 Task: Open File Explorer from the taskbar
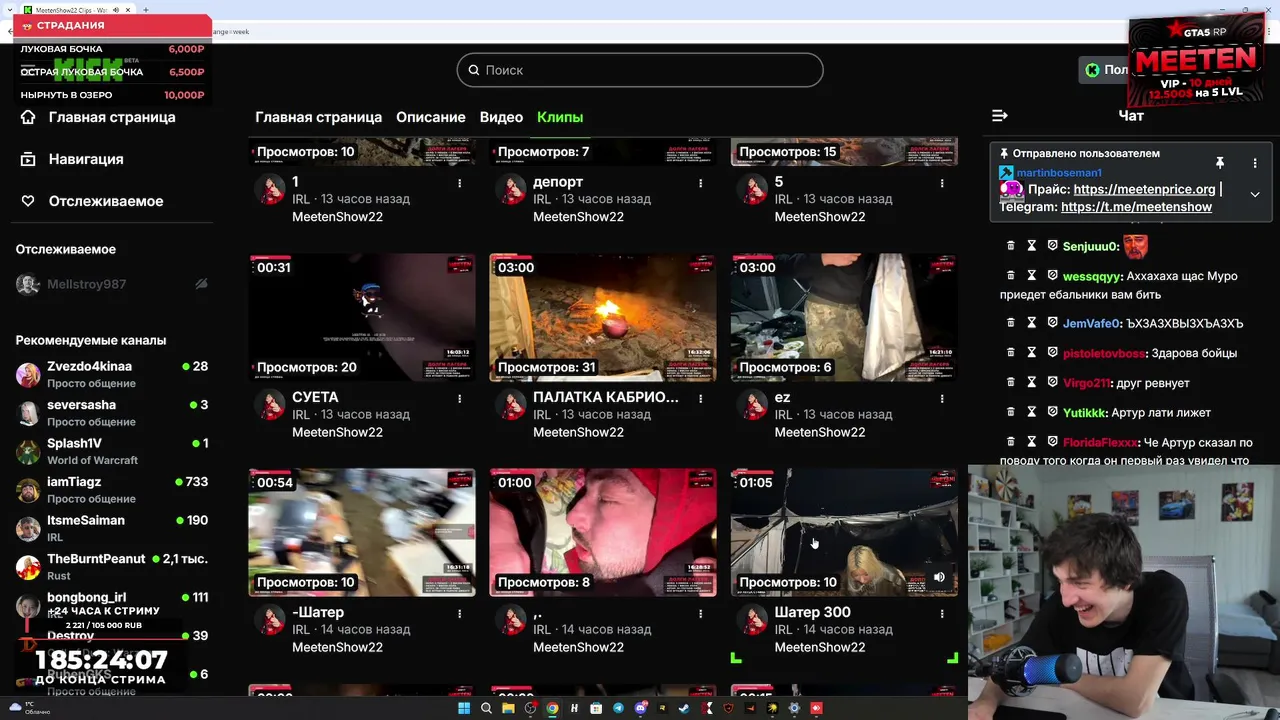click(508, 708)
